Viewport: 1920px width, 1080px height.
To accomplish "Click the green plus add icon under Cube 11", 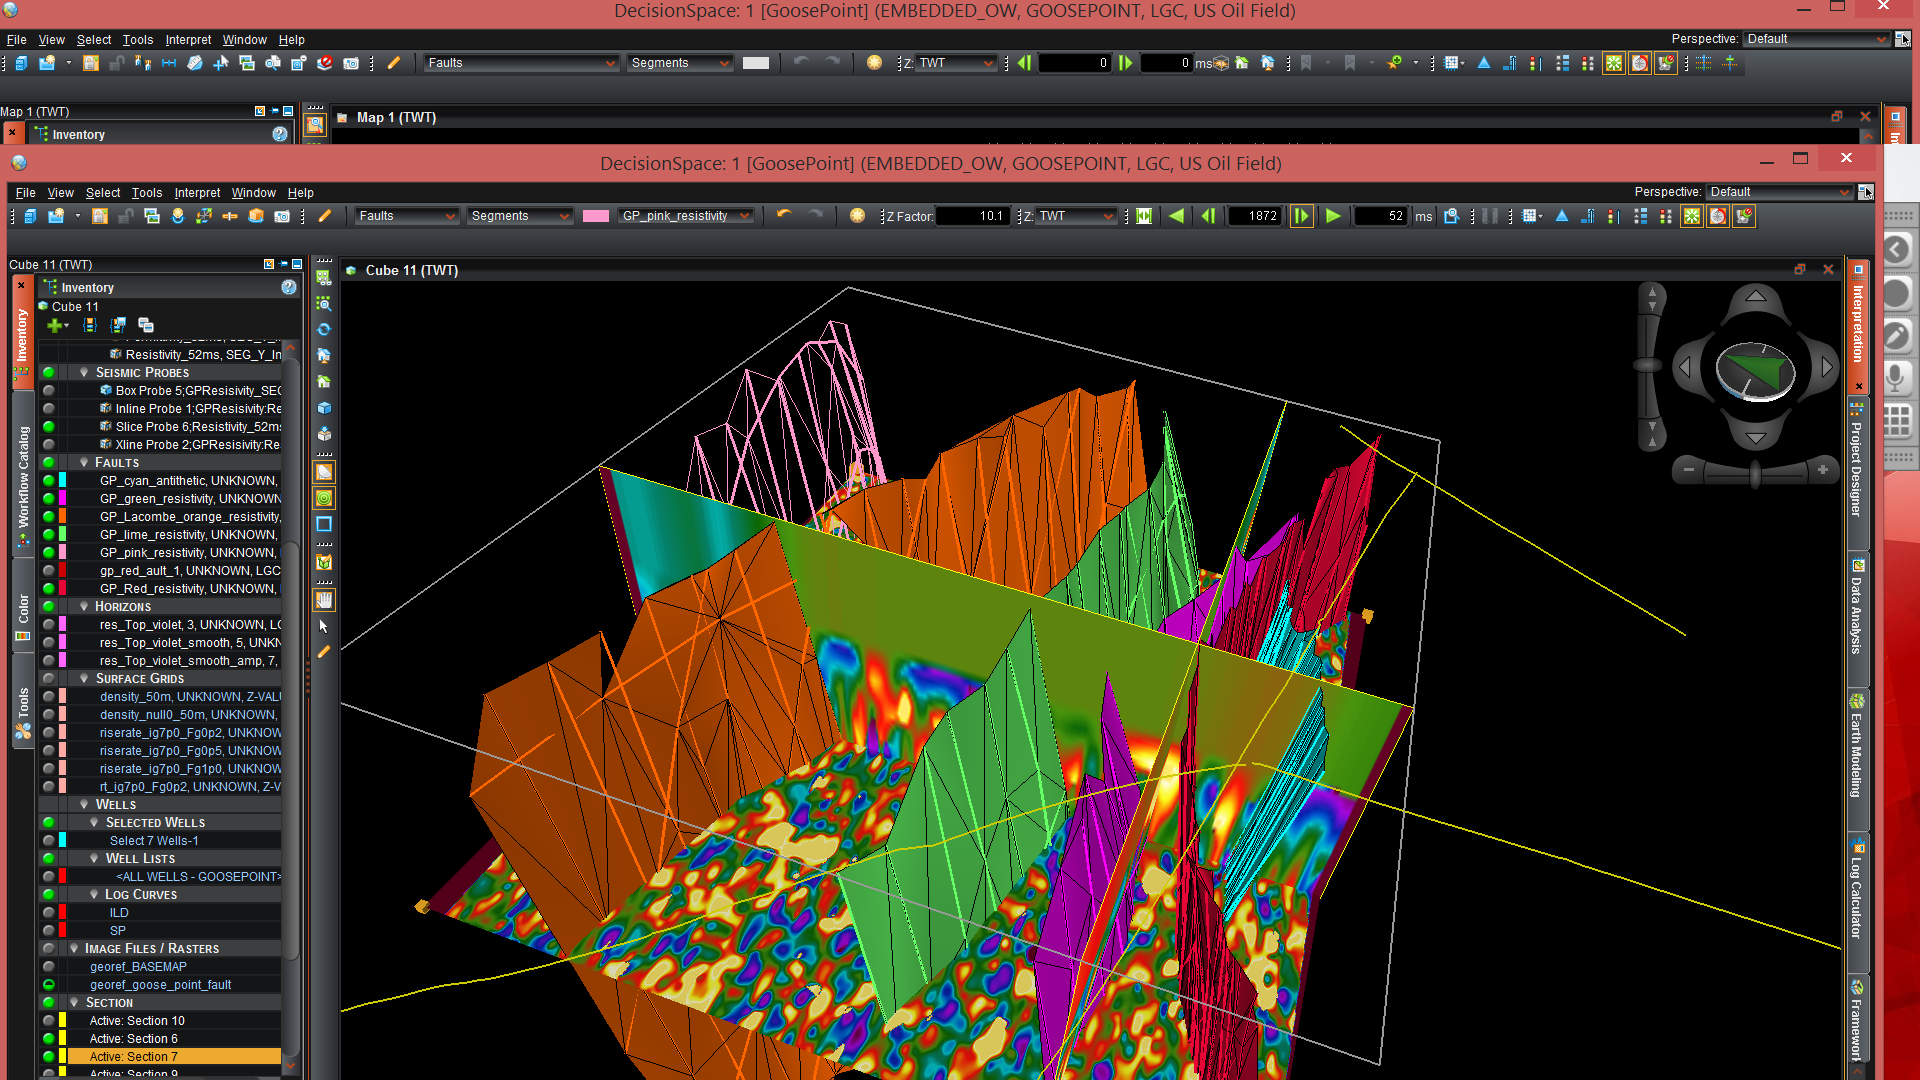I will [x=56, y=325].
